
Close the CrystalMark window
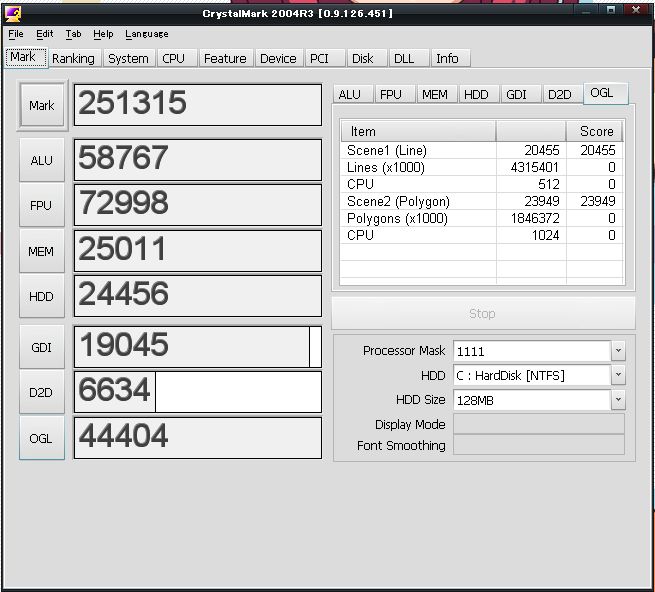(636, 10)
